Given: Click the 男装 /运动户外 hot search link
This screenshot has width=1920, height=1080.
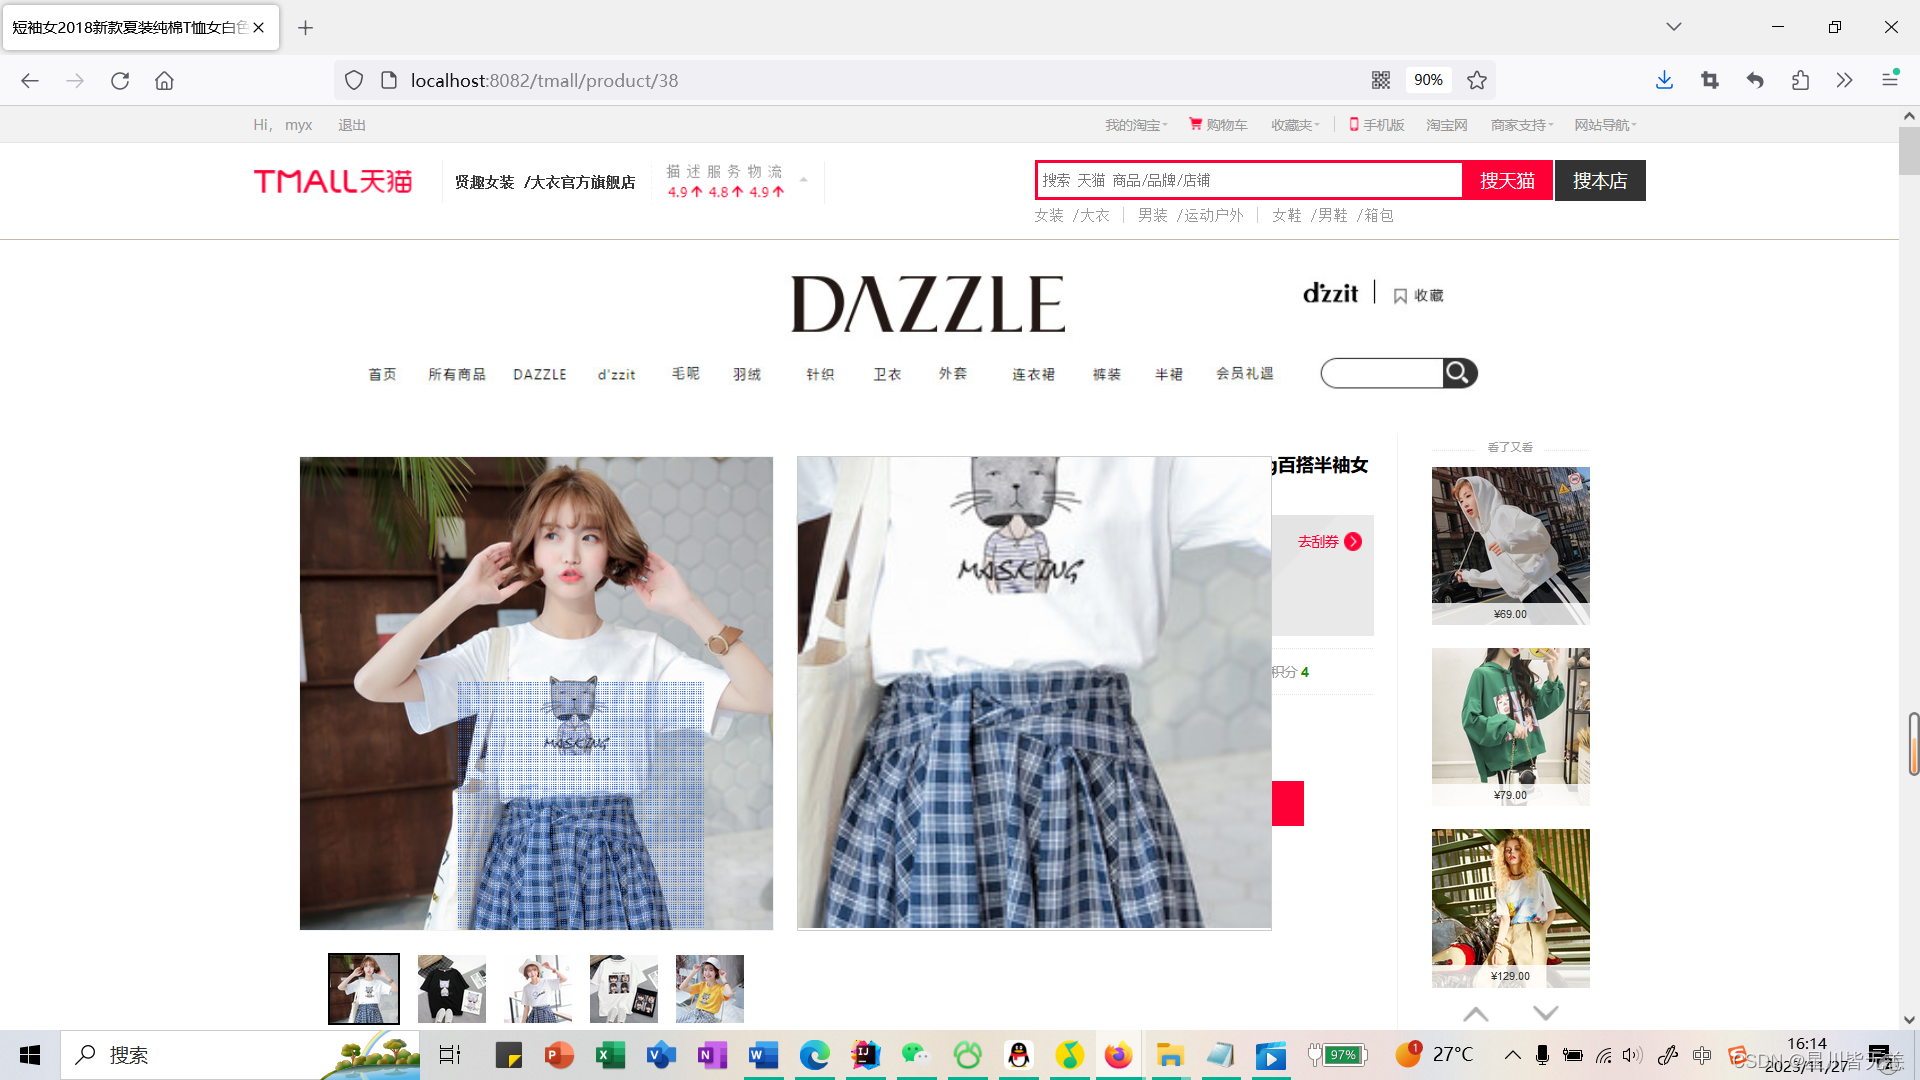Looking at the screenshot, I should coord(1190,215).
